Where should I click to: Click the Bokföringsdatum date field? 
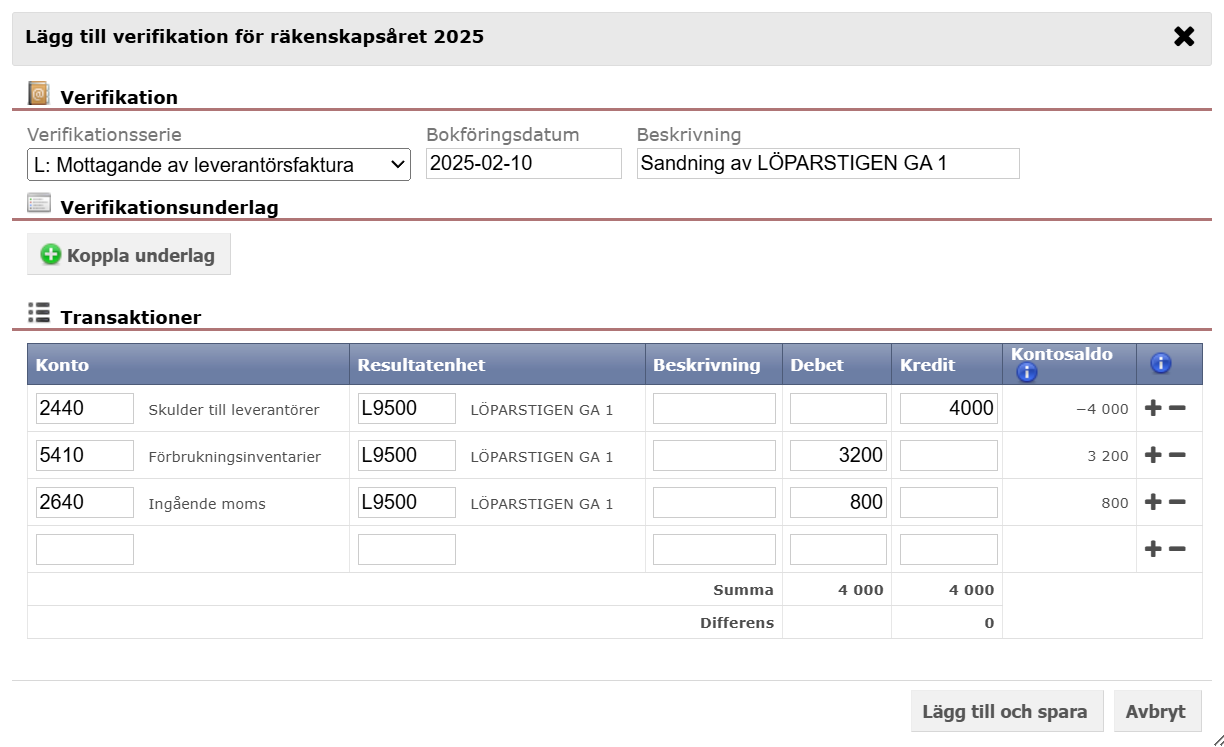point(523,163)
